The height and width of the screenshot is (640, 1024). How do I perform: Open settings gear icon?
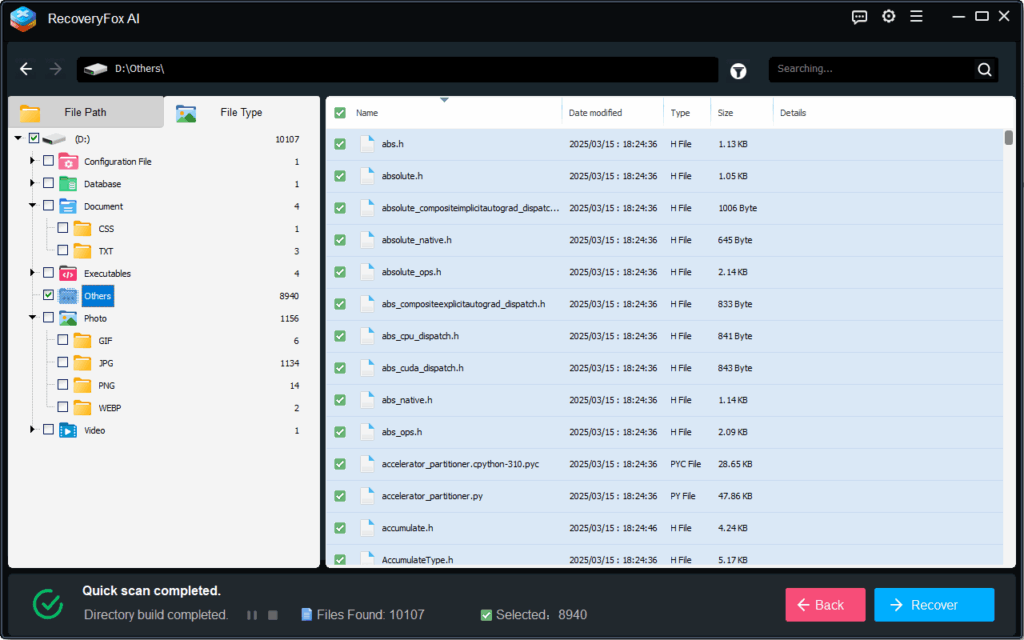pos(889,16)
